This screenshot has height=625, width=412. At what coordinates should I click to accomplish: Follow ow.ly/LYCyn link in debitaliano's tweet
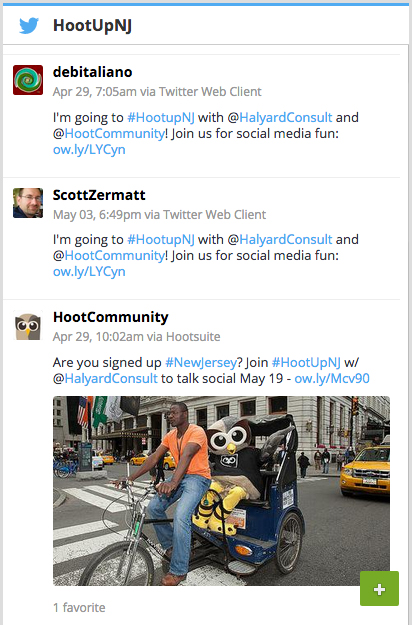click(89, 149)
